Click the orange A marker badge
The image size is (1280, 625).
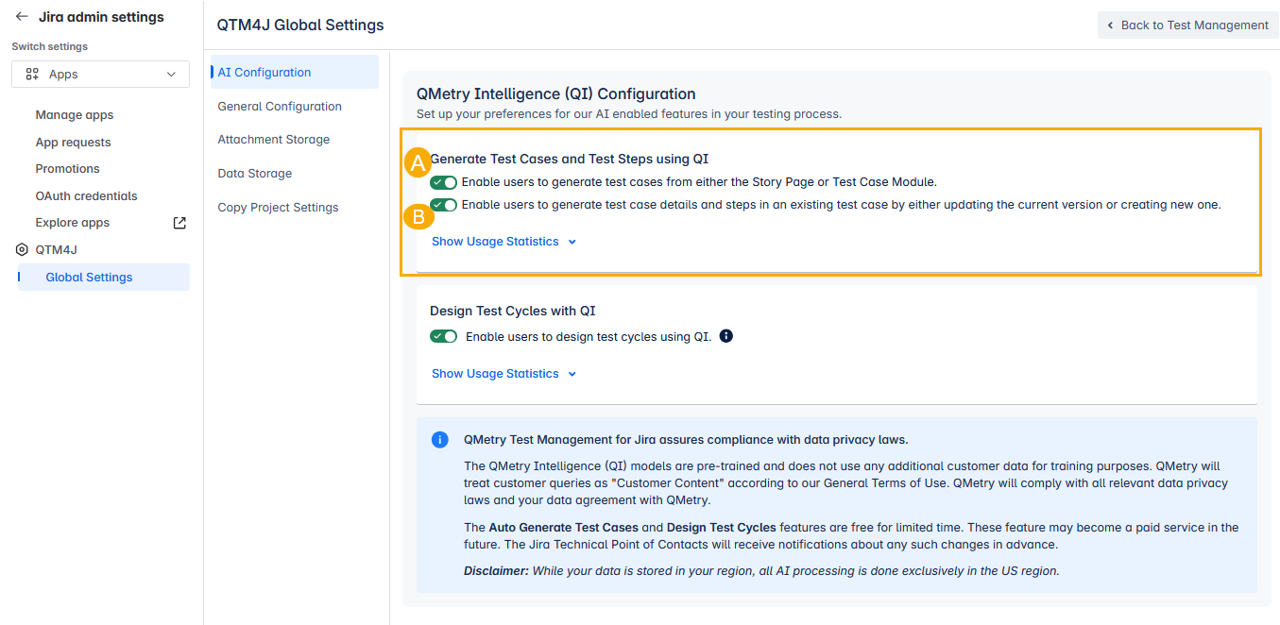pos(417,163)
